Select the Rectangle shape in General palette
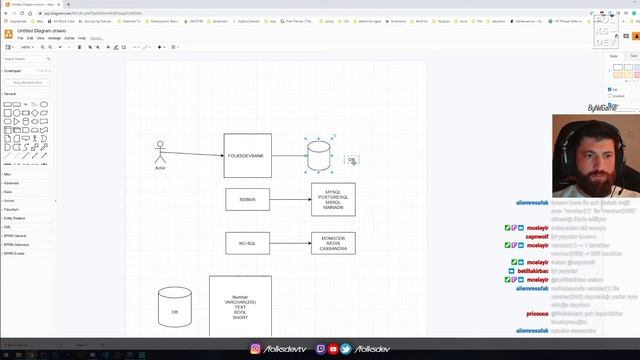The width and height of the screenshot is (640, 360). tap(7, 104)
